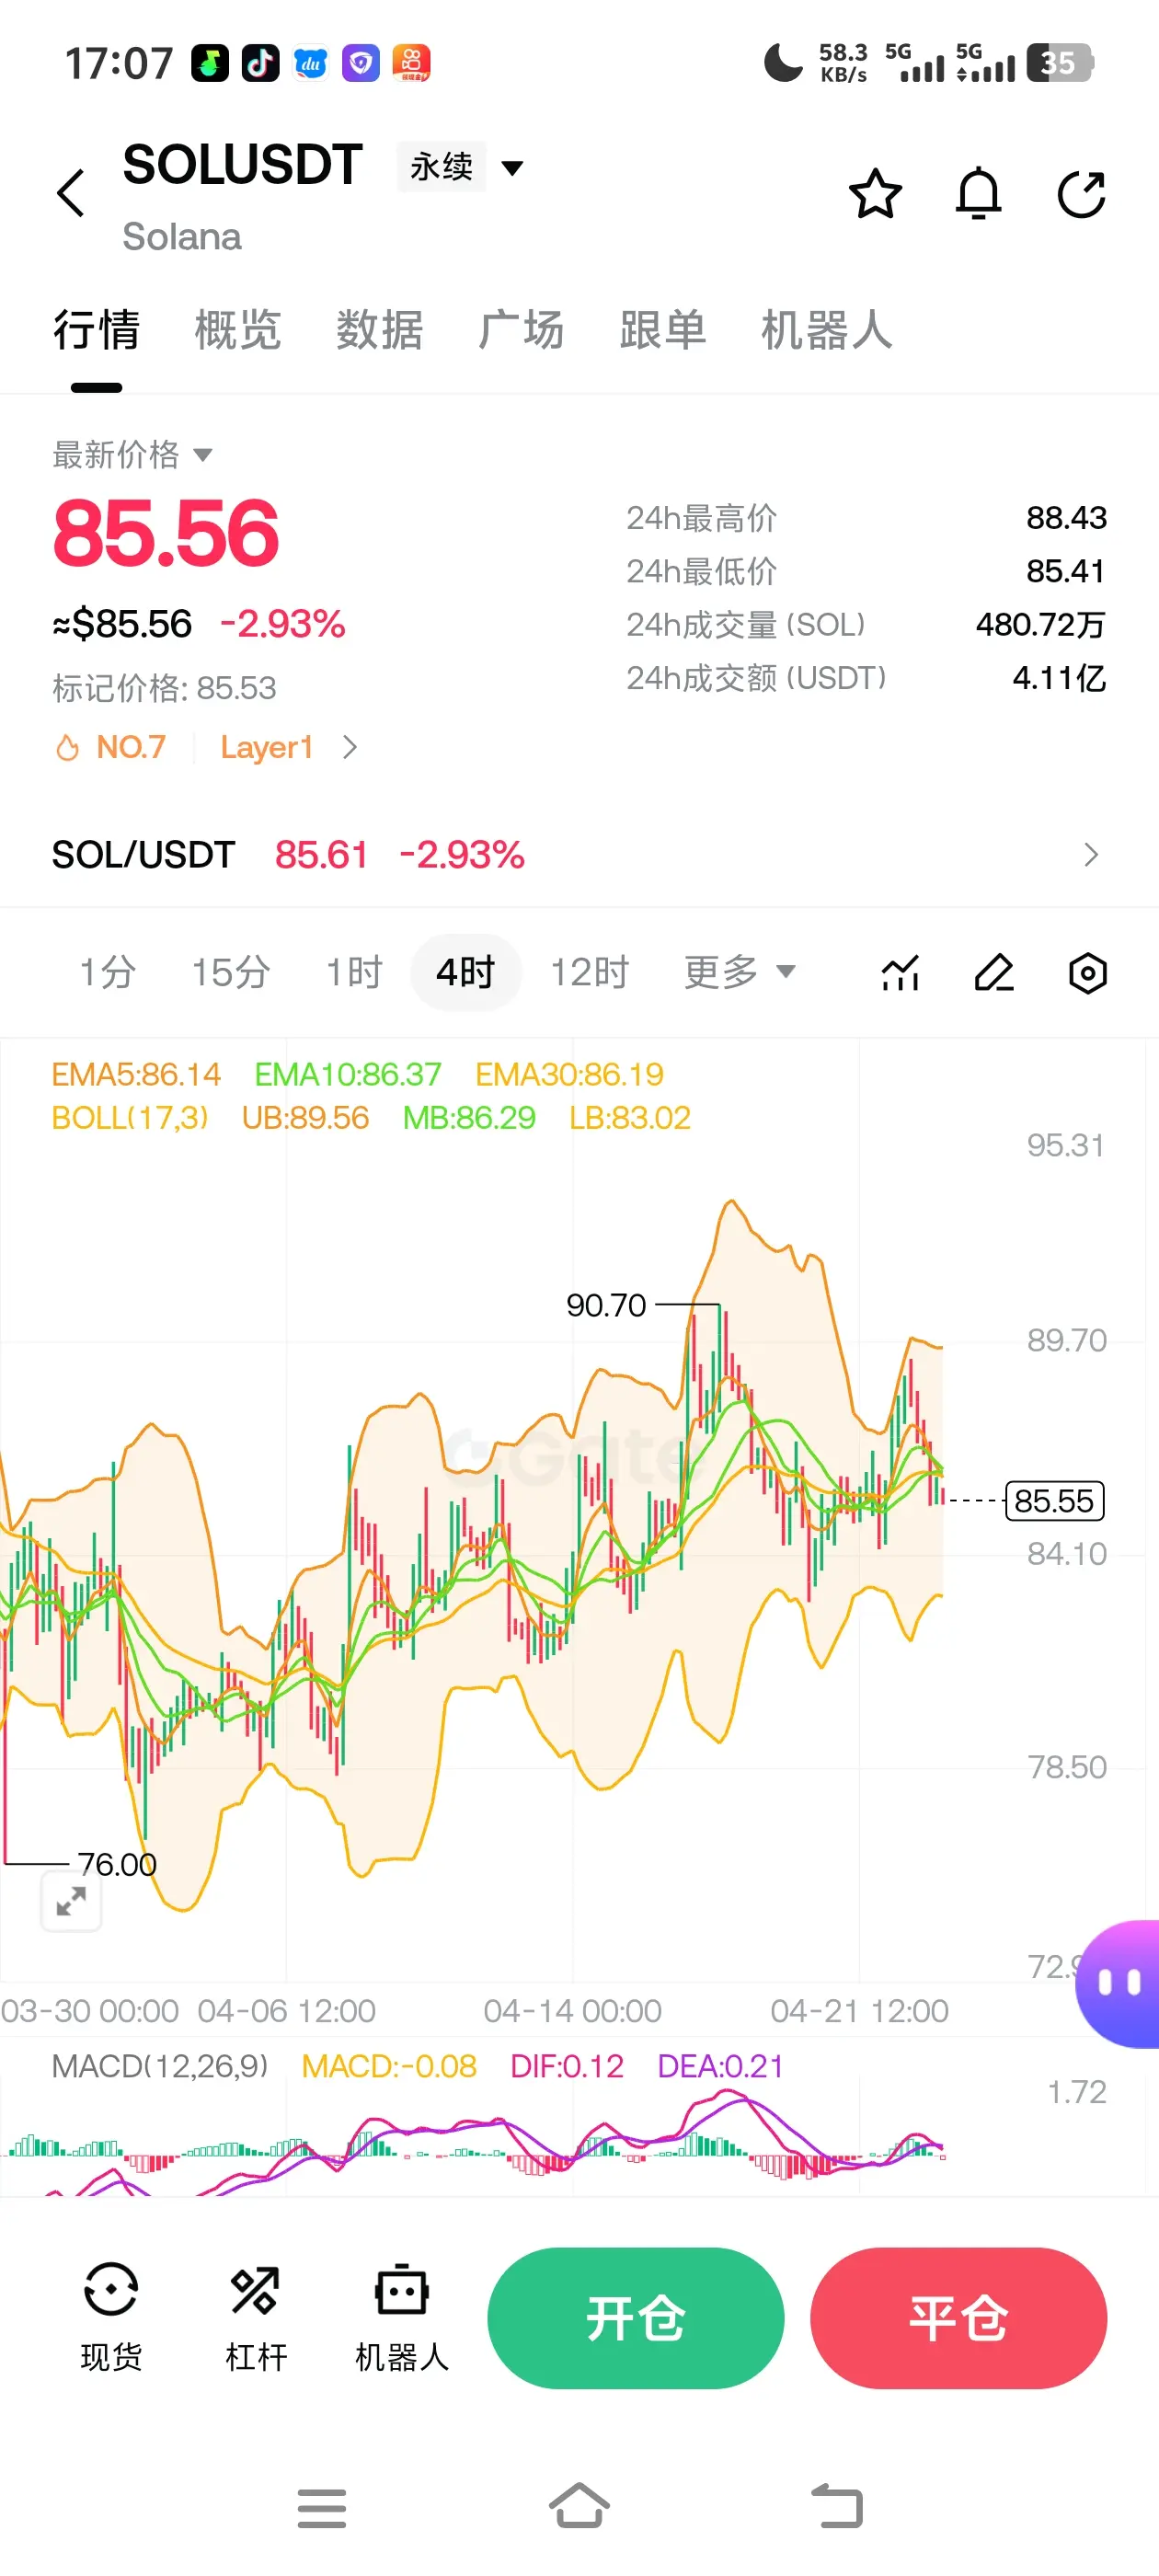Open the SOL/USDT spot price row
Screen dimensions: 1159x2576
click(x=579, y=855)
